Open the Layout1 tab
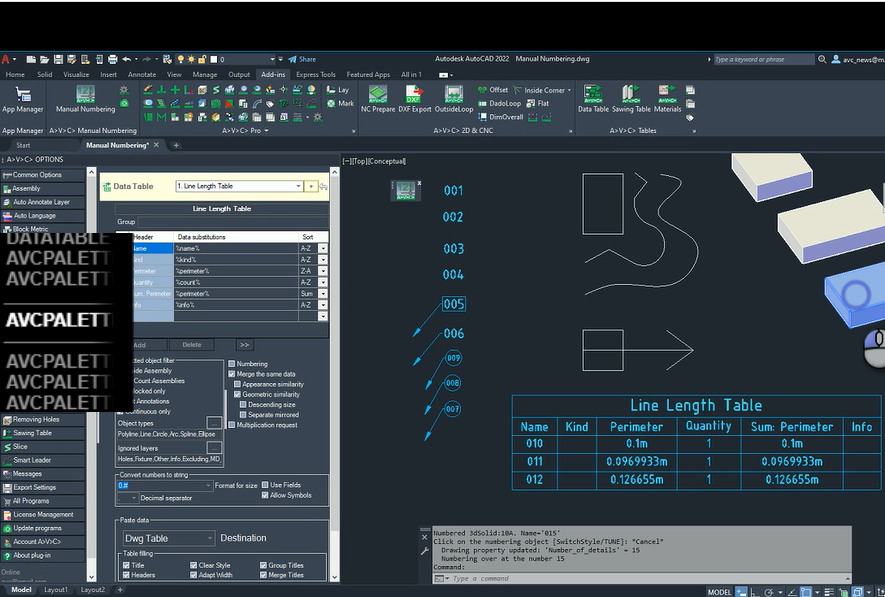The height and width of the screenshot is (597, 885). coord(55,590)
